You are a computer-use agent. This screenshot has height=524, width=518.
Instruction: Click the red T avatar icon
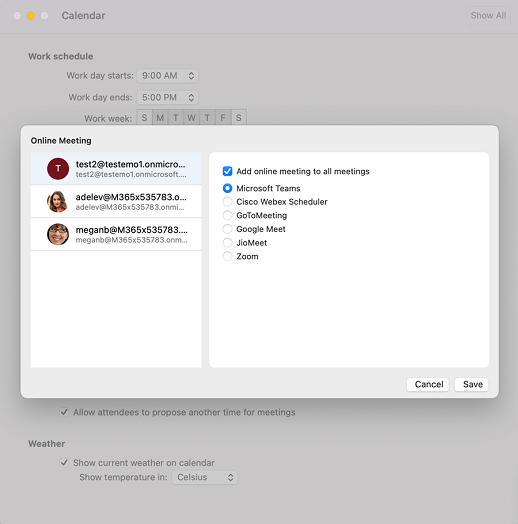tap(58, 168)
